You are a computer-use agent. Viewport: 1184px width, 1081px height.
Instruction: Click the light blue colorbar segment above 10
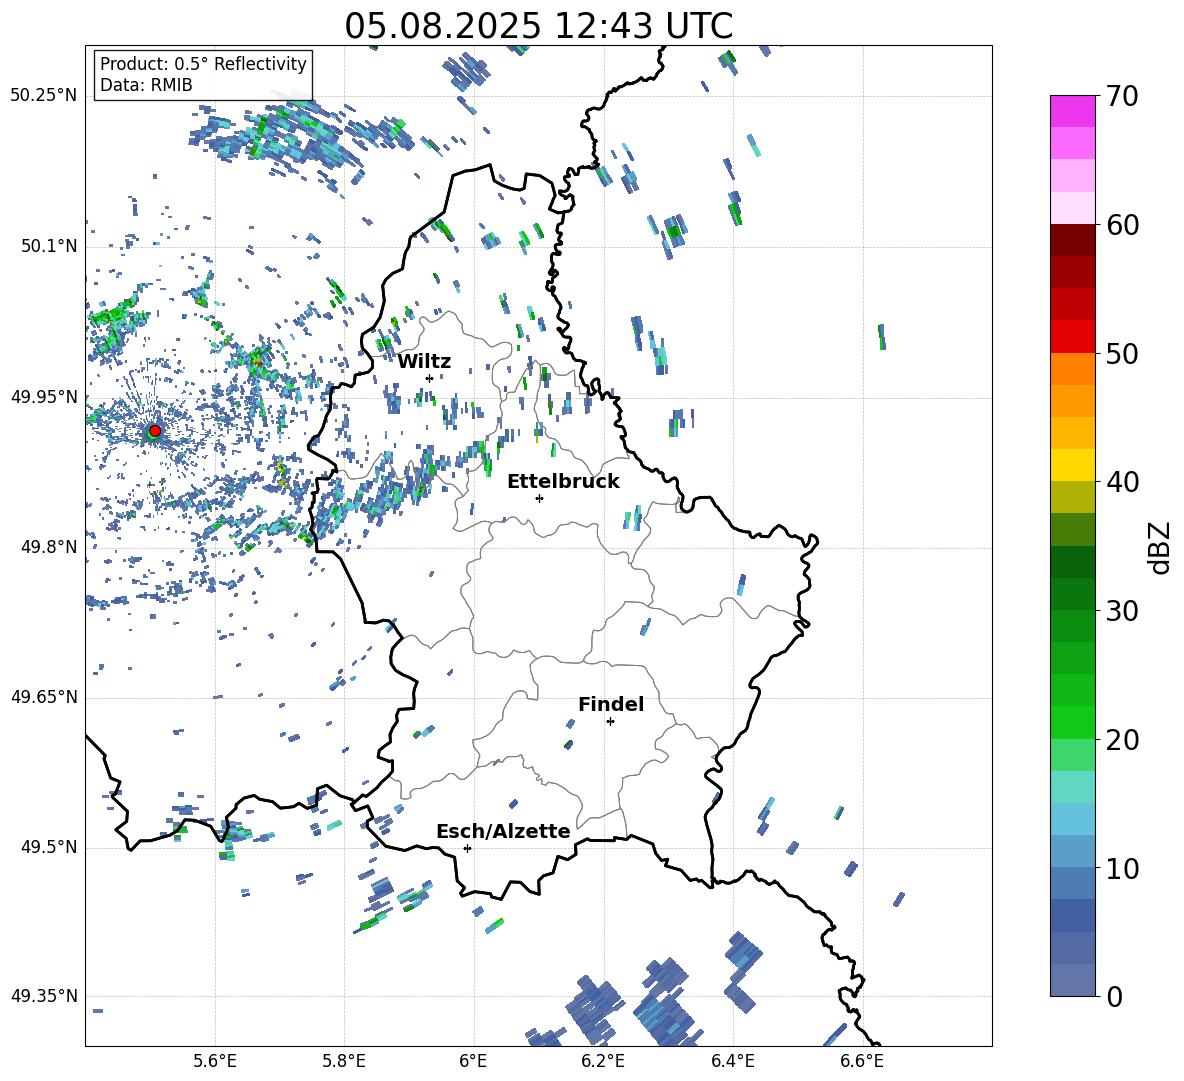click(x=1072, y=851)
